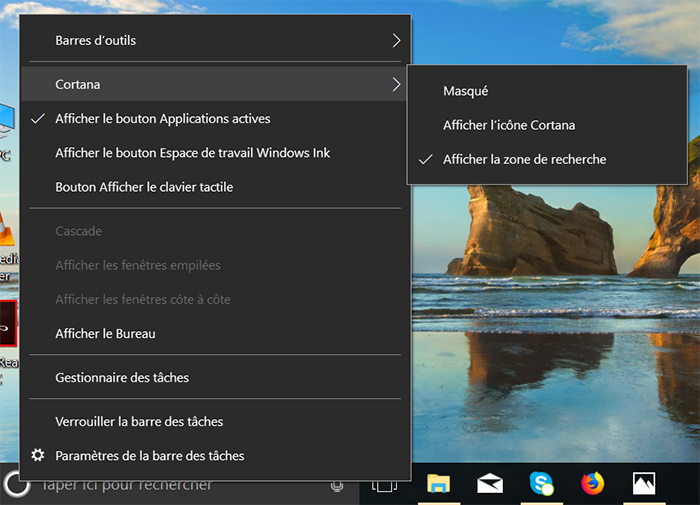Open Gestionnaire des tâches
Screen dimensions: 700x505
(122, 377)
